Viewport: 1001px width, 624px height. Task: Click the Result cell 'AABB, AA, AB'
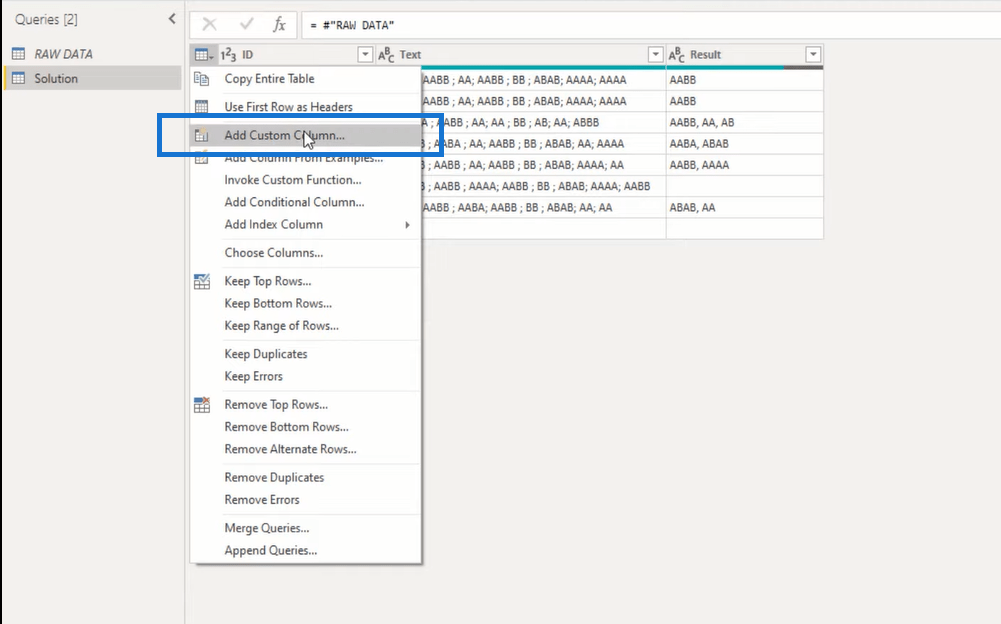(744, 123)
